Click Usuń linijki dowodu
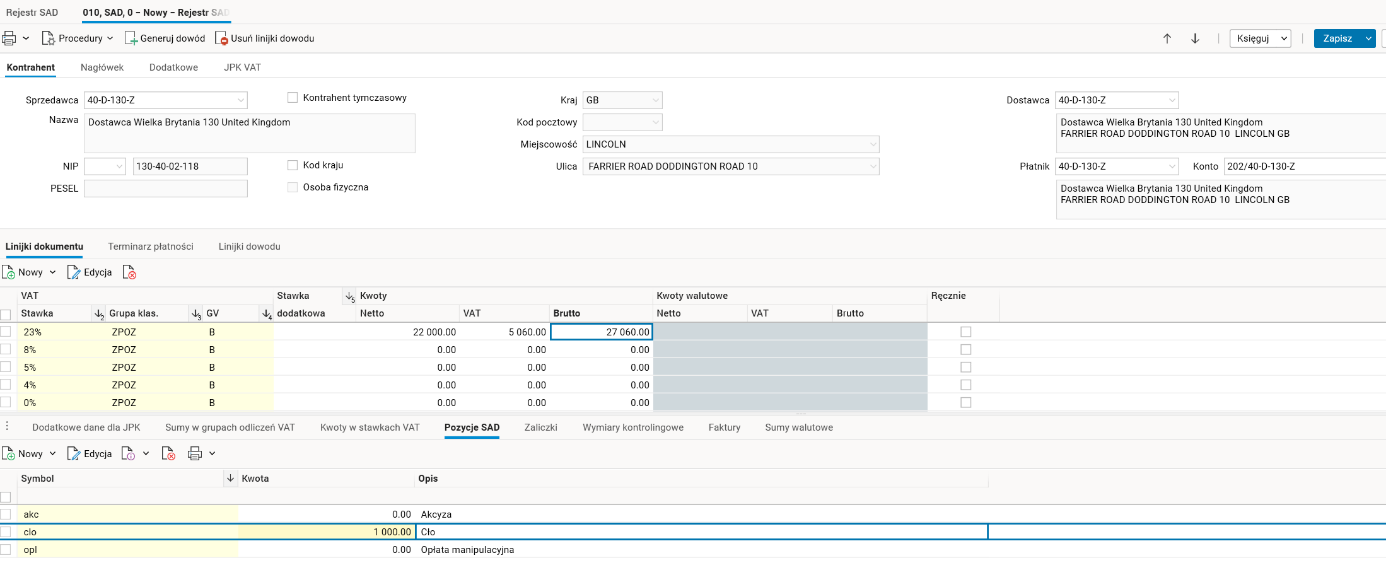The width and height of the screenshot is (1386, 587). [x=265, y=38]
